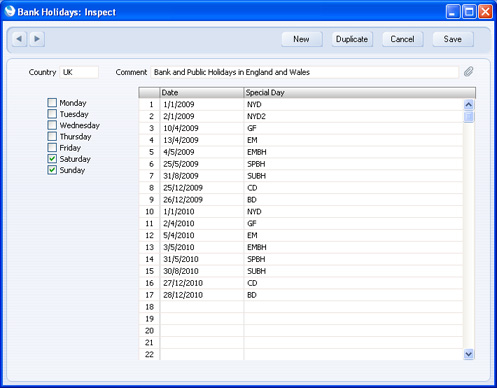Uncheck the Saturday checkbox

coord(52,158)
